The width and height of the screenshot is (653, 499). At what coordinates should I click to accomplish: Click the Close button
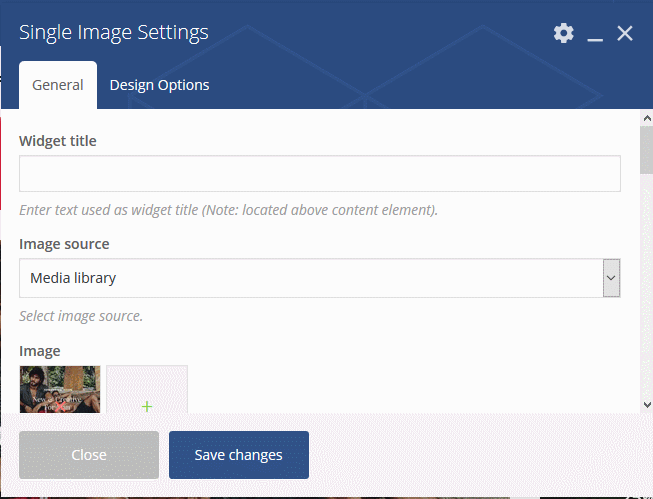point(89,455)
